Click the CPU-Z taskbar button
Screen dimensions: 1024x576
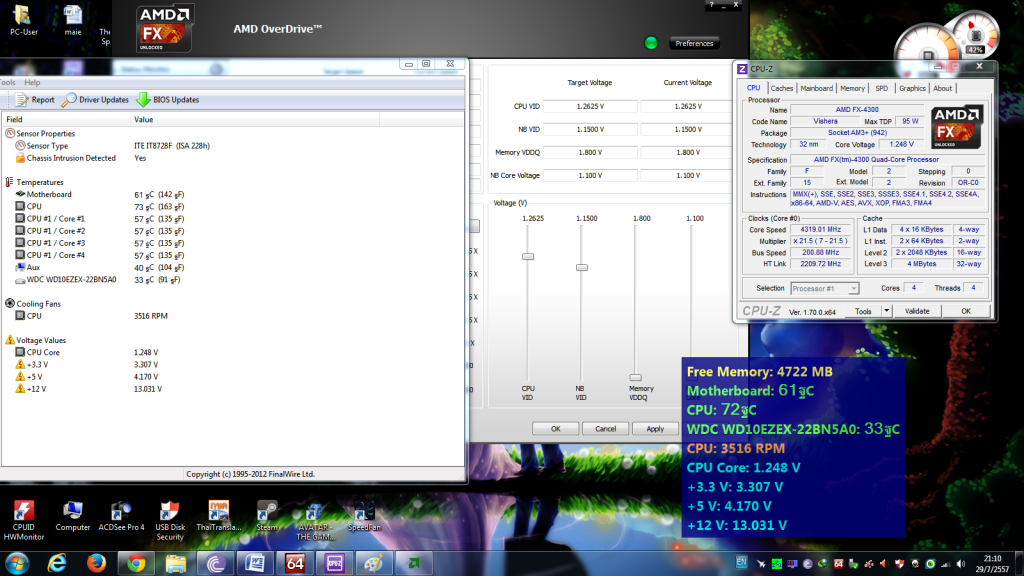[335, 563]
